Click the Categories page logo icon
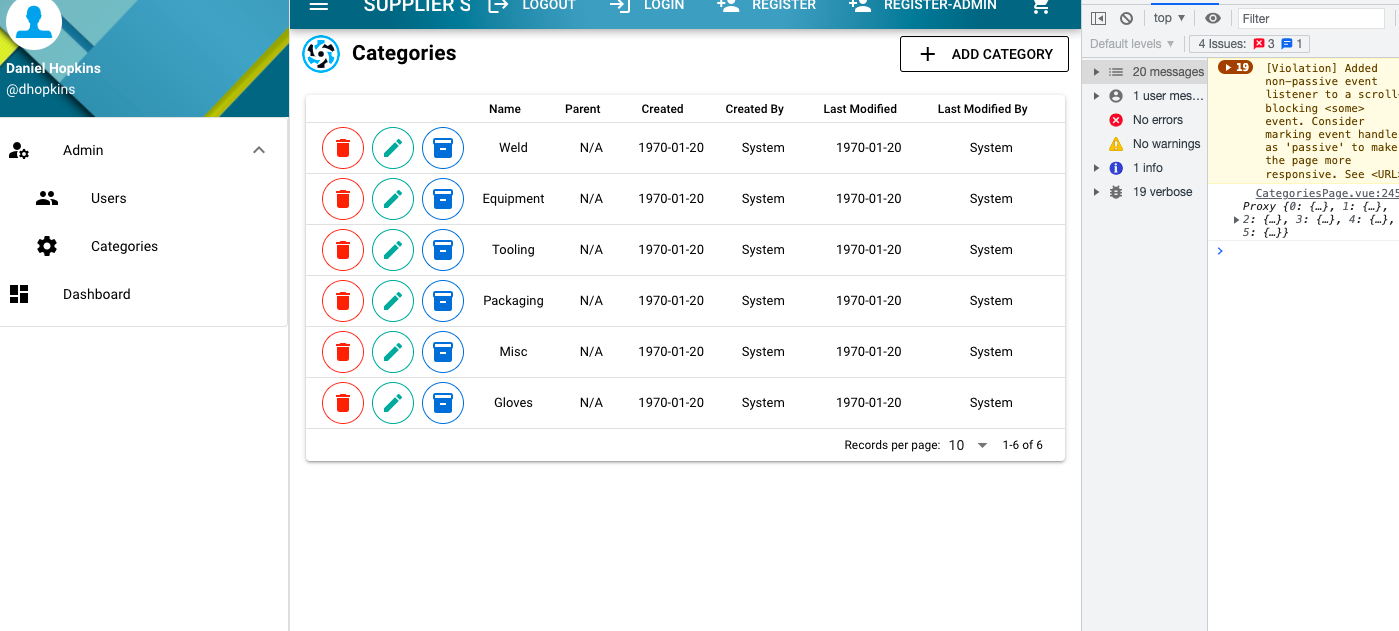Screen dimensions: 1399x631 click(321, 54)
